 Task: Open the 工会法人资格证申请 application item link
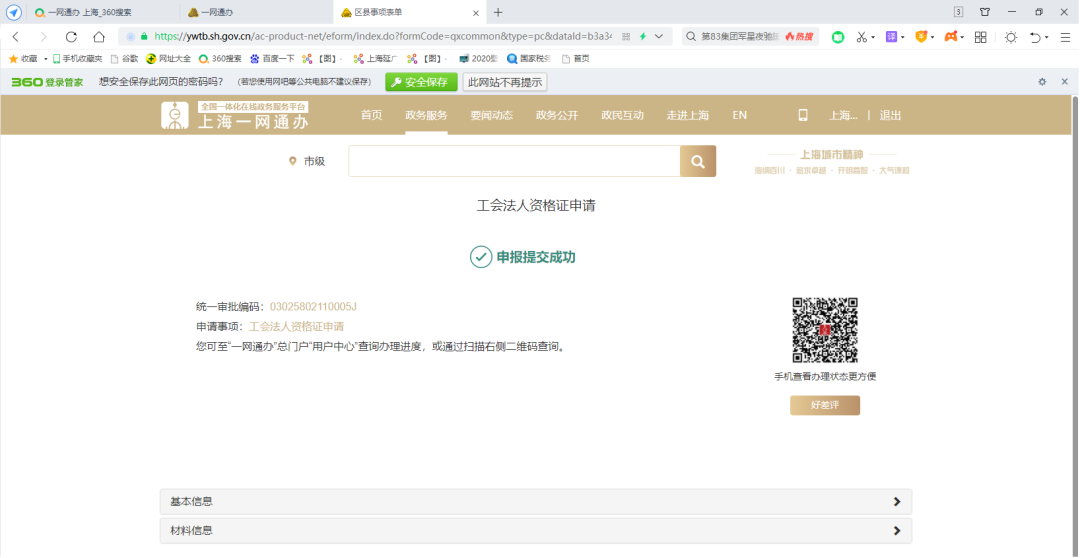[x=296, y=326]
